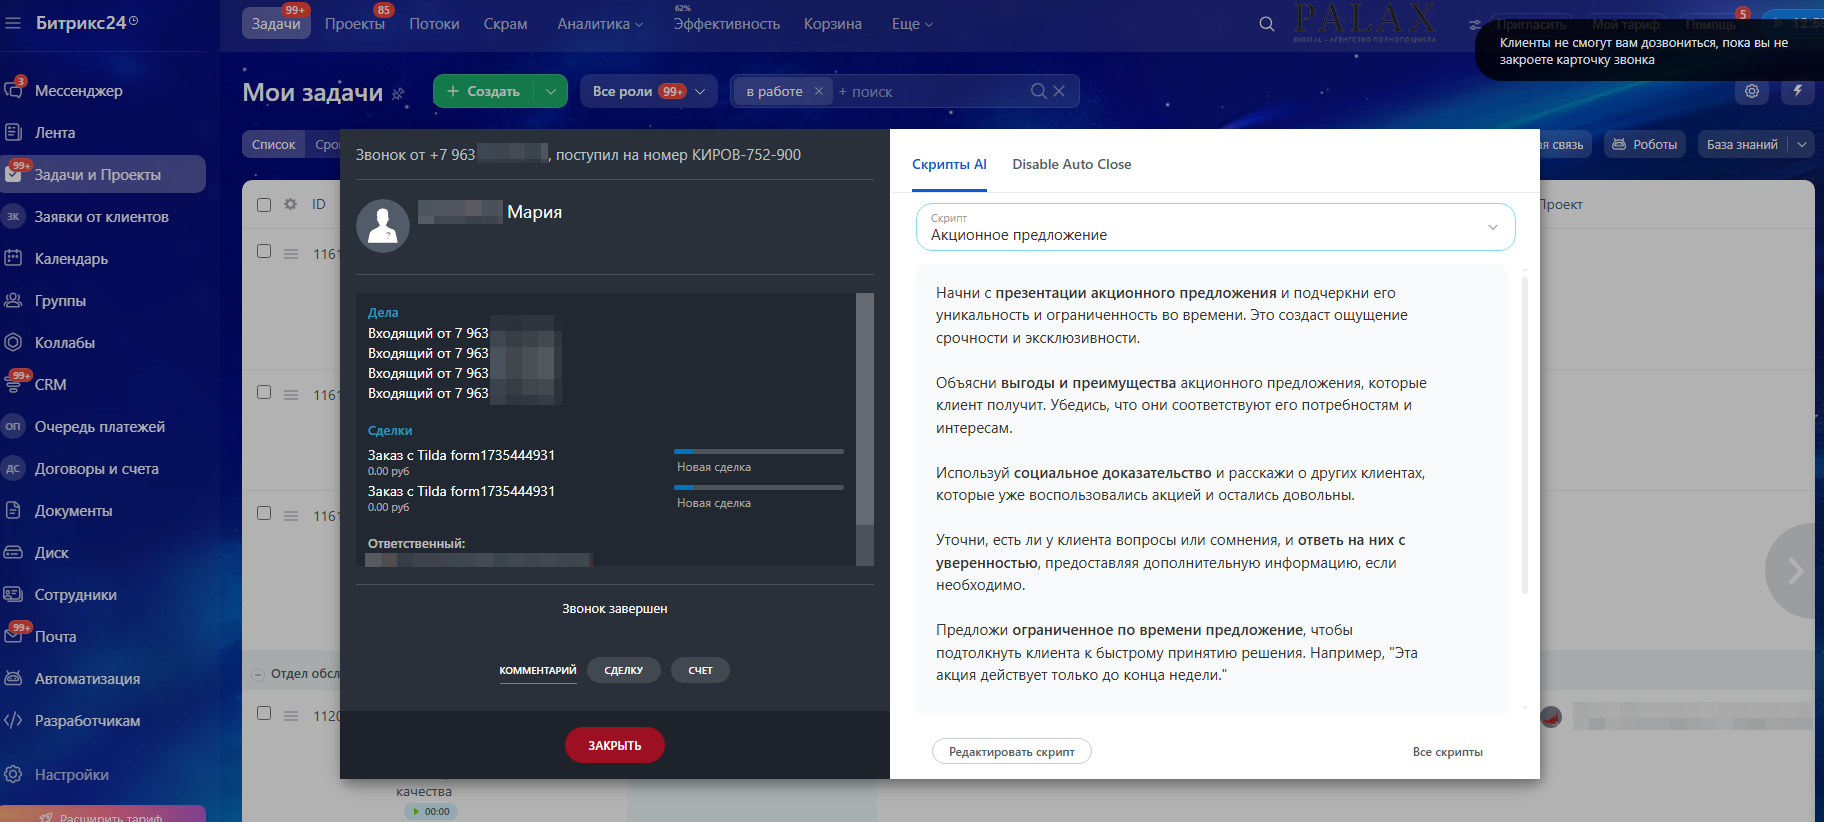Open the Проекты top tab
Viewport: 1824px width, 822px height.
click(x=355, y=24)
